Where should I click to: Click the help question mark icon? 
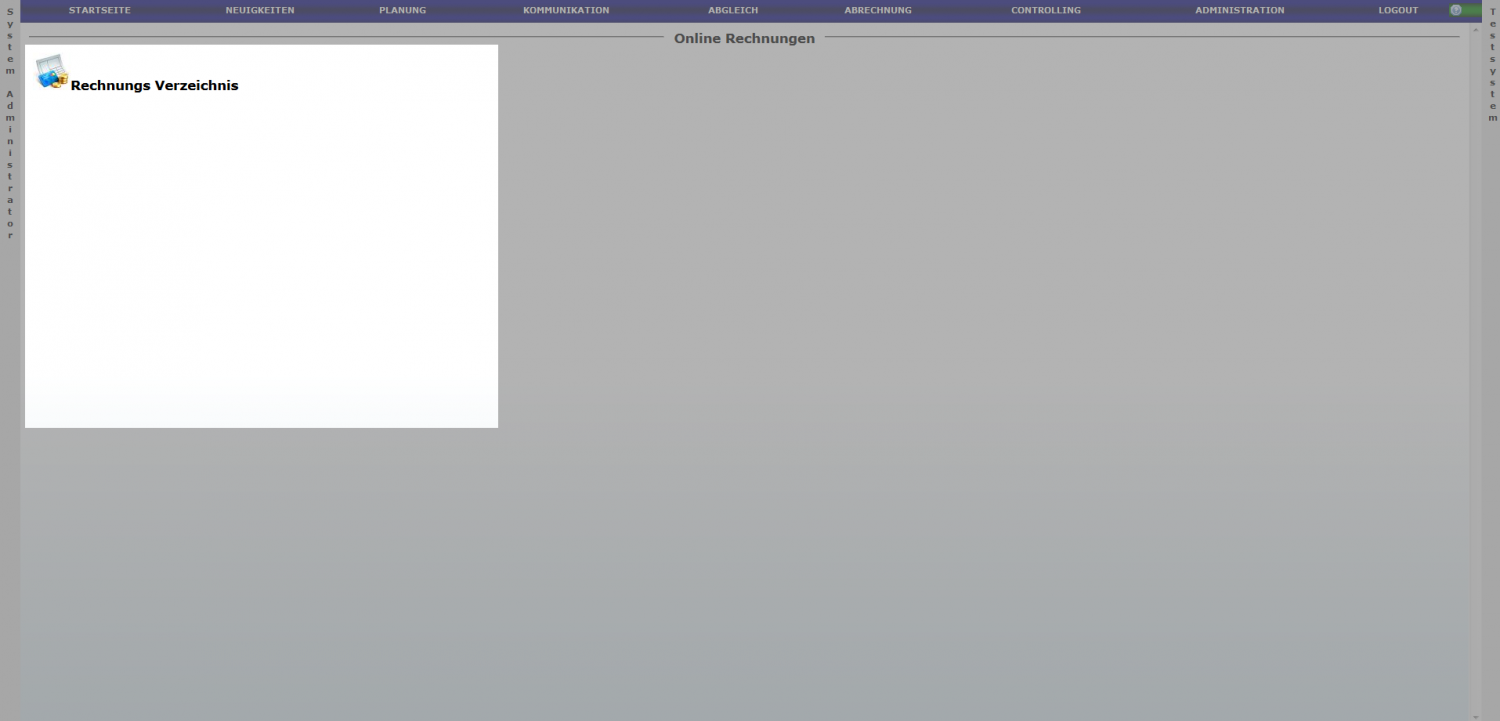1456,10
